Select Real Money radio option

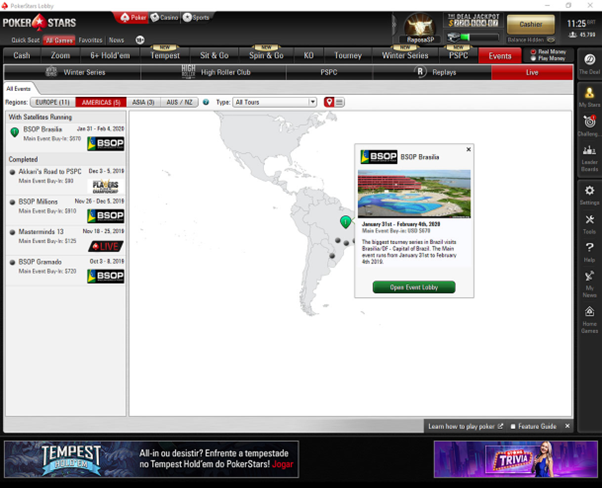pyautogui.click(x=533, y=51)
